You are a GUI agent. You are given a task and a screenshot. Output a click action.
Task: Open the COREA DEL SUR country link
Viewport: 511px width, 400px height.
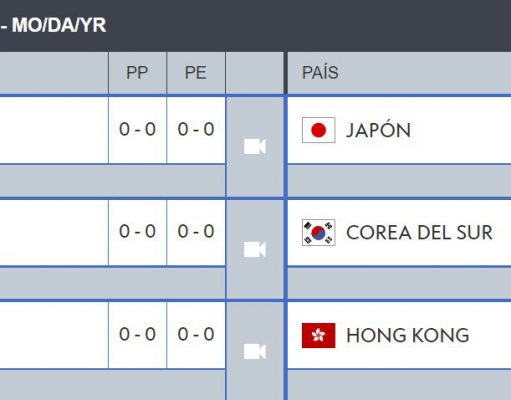coord(419,232)
